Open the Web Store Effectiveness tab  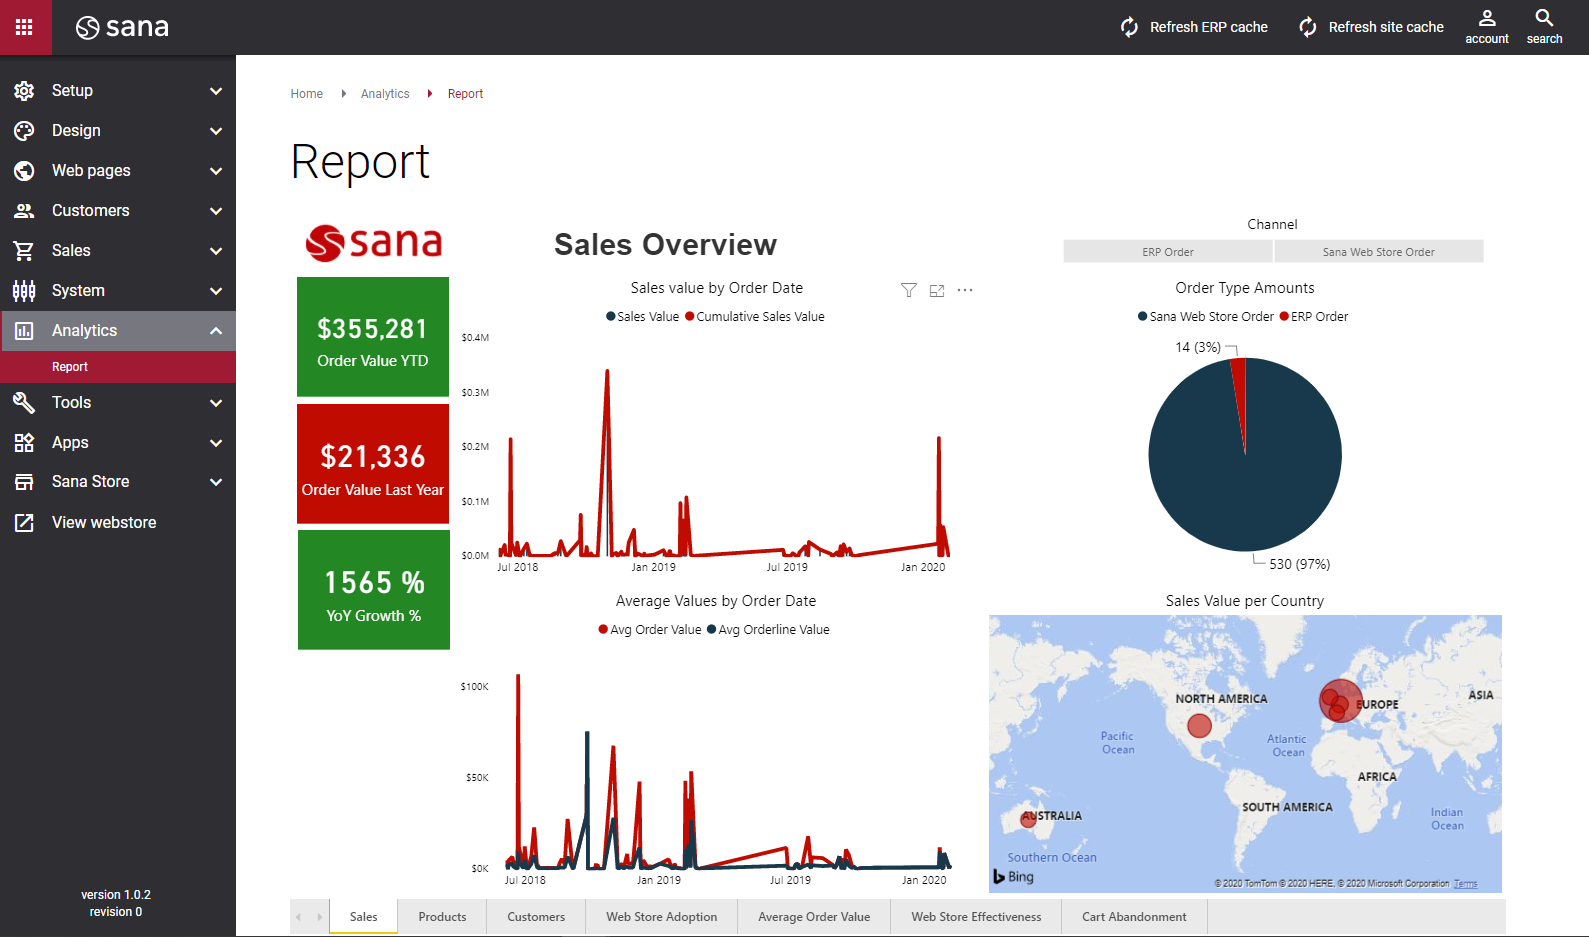point(976,917)
